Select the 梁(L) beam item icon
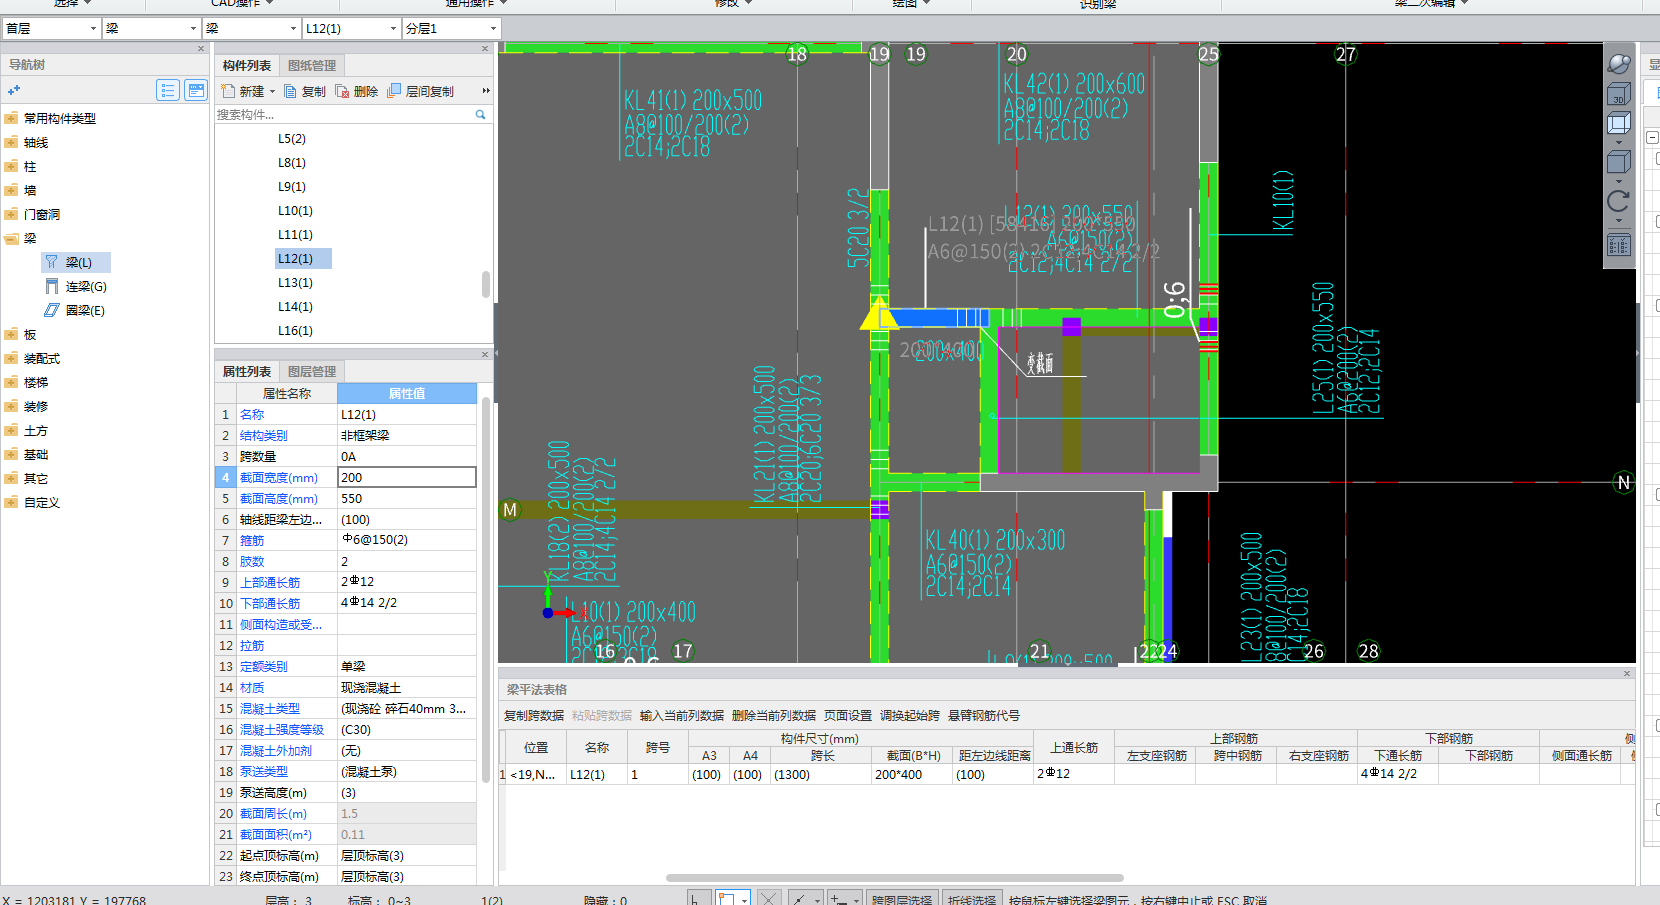 [52, 262]
